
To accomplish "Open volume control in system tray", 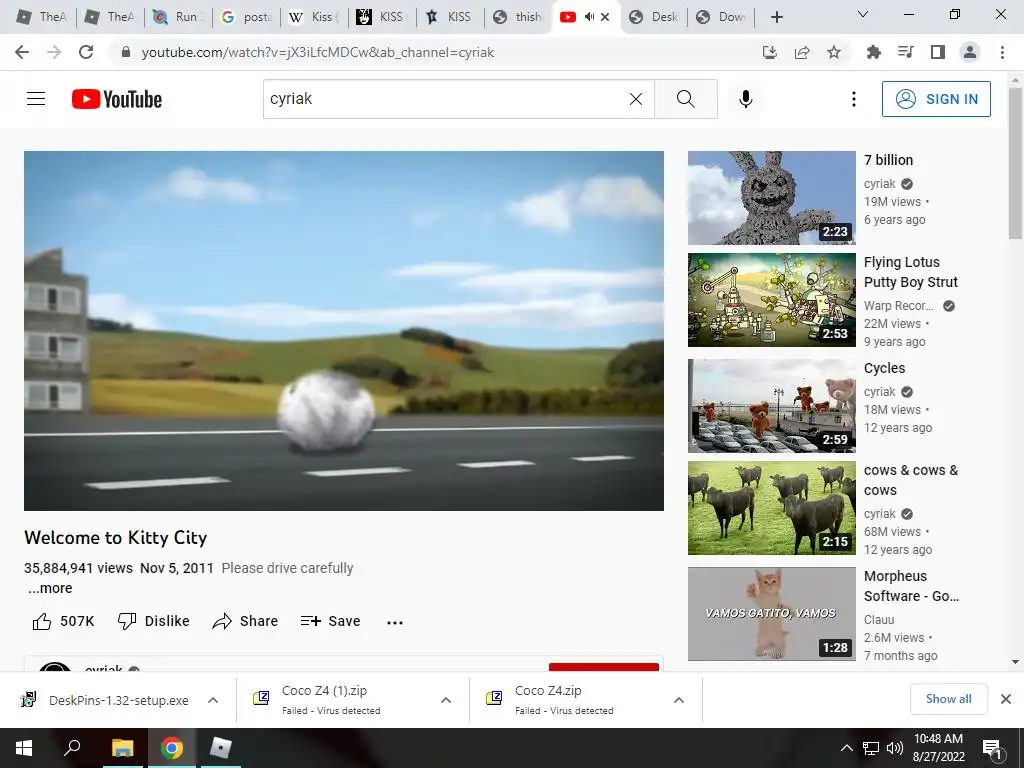I will [895, 748].
